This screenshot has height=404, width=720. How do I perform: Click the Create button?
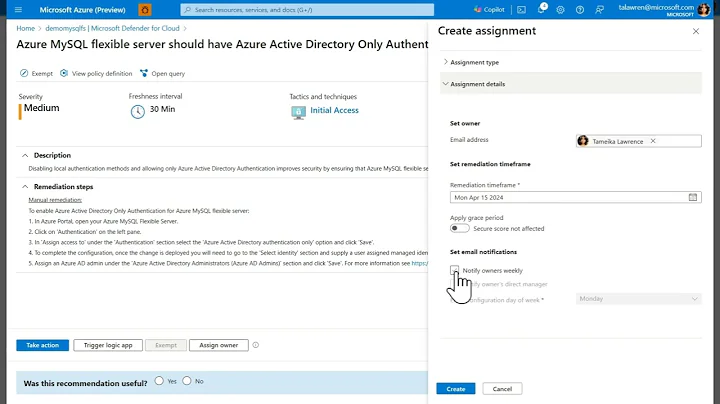pyautogui.click(x=456, y=389)
